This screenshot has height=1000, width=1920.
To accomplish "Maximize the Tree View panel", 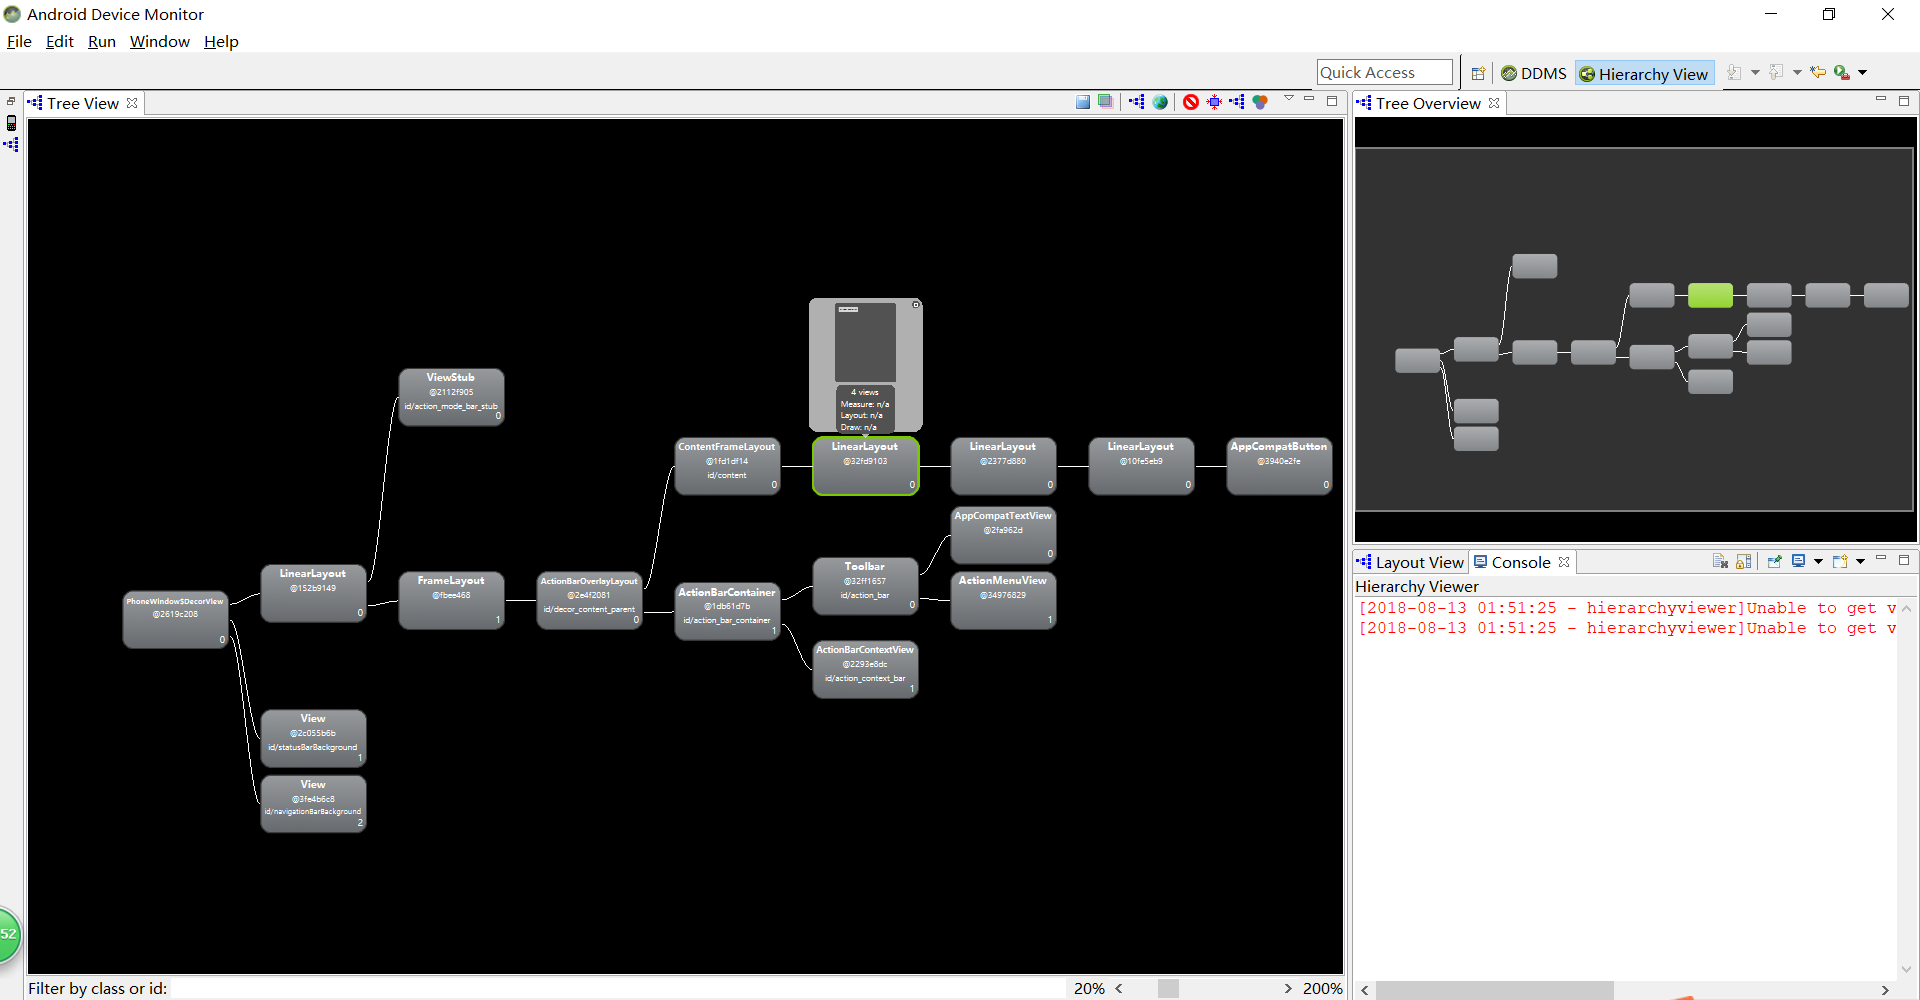I will click(1332, 101).
